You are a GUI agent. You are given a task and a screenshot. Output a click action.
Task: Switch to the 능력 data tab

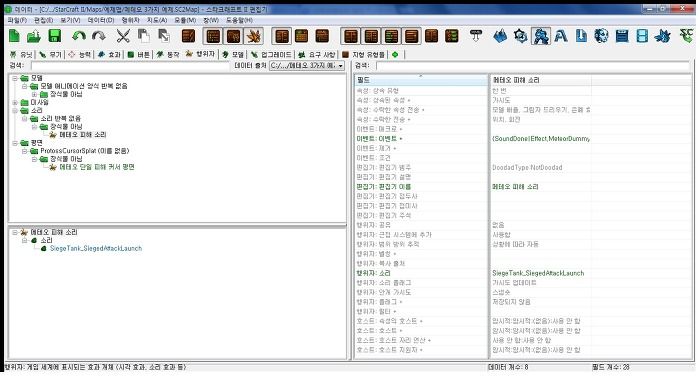click(x=80, y=54)
